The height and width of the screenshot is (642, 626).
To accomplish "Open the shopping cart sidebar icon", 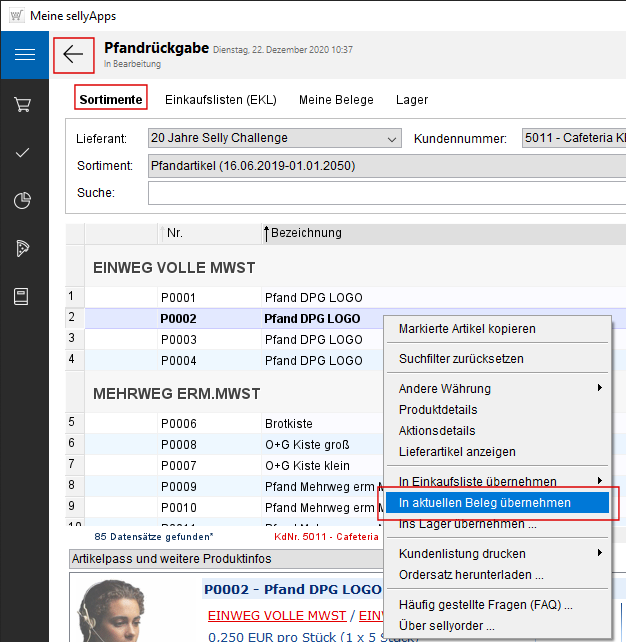I will click(24, 104).
